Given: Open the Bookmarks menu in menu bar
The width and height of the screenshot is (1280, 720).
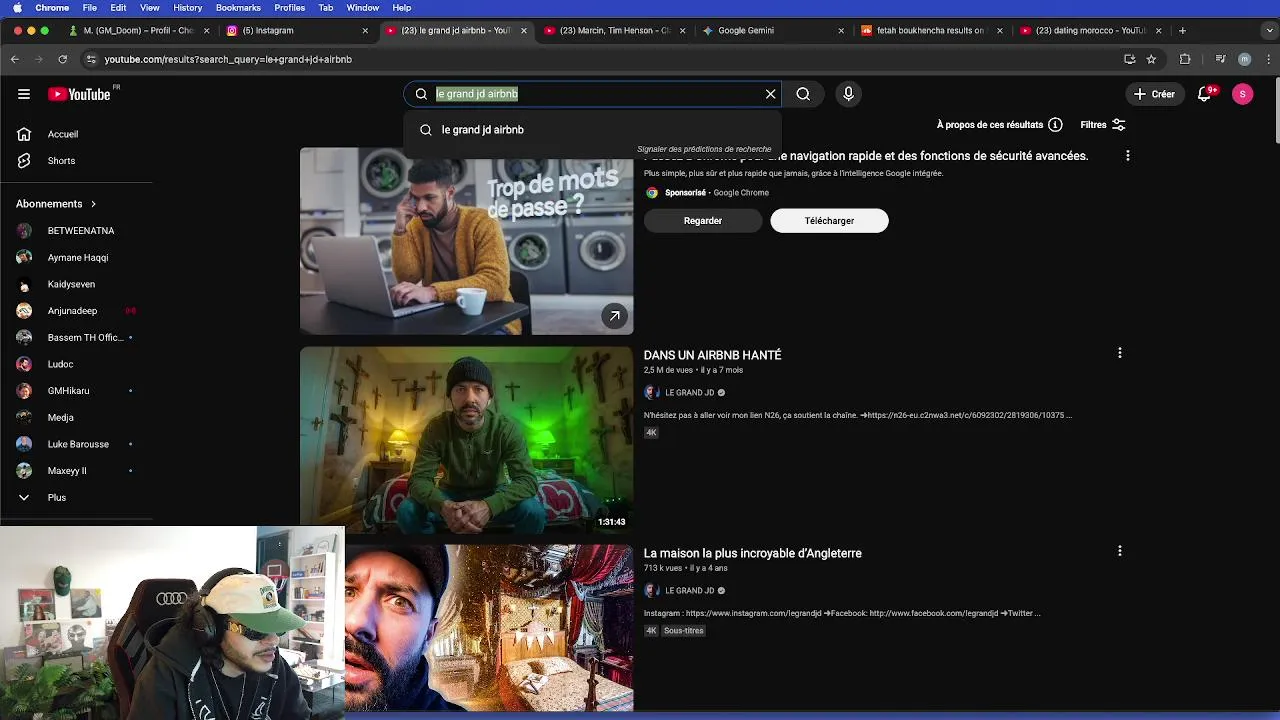Looking at the screenshot, I should point(238,8).
